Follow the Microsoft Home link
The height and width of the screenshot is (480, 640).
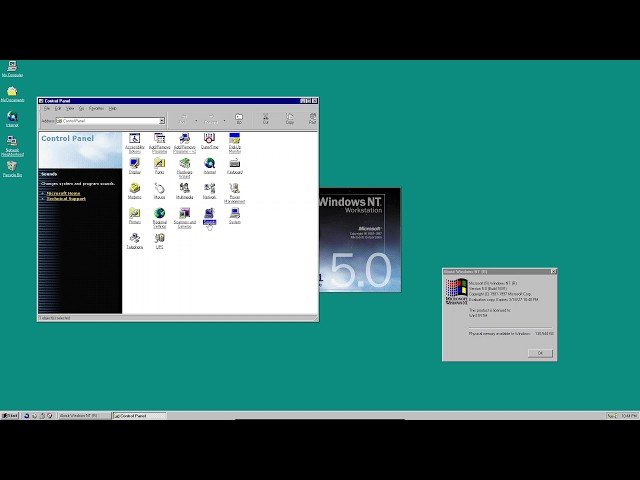click(63, 193)
